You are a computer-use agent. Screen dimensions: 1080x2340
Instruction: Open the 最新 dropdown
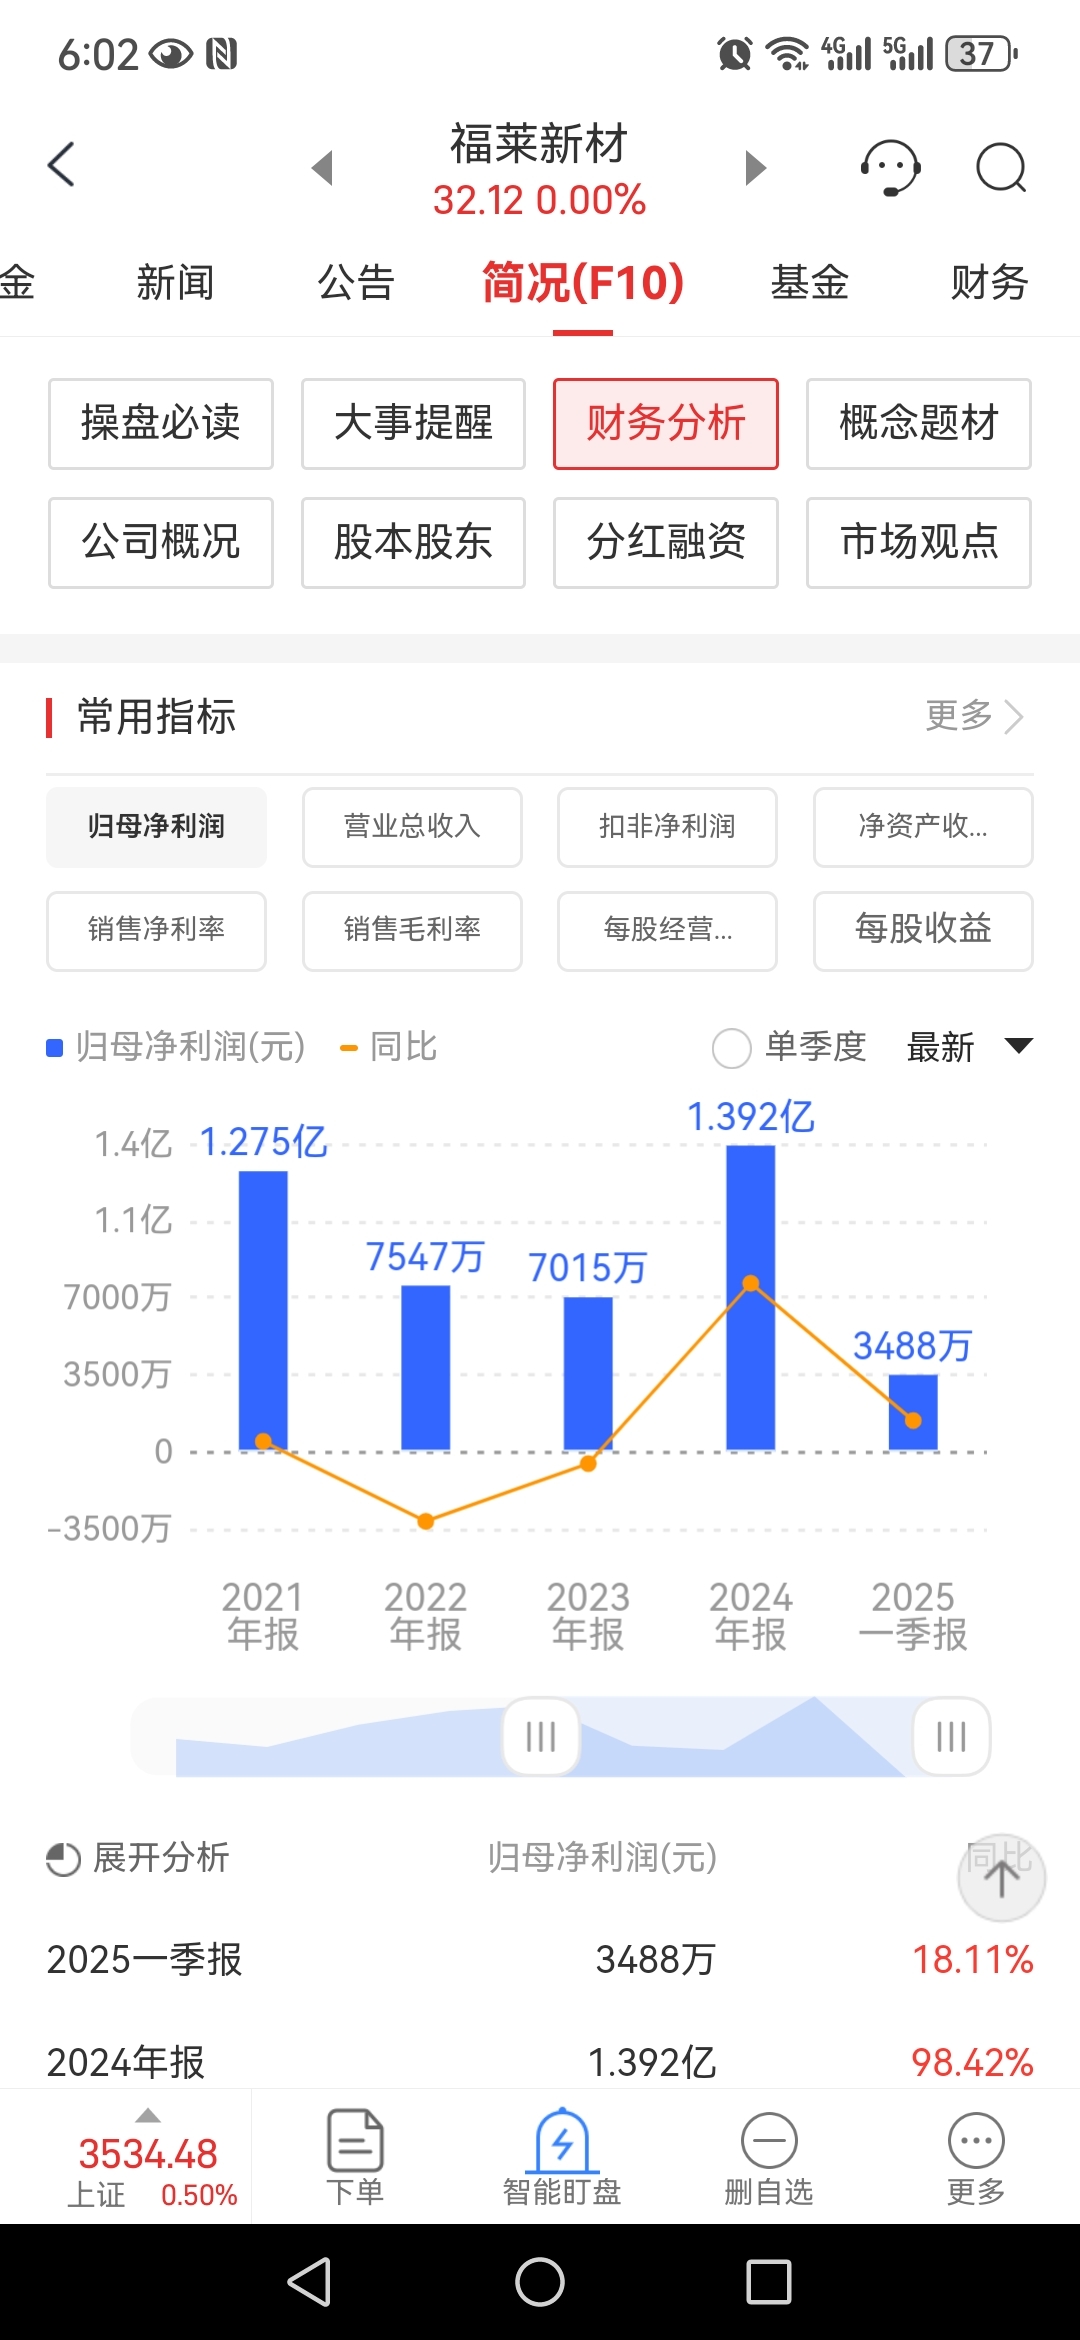(969, 1047)
